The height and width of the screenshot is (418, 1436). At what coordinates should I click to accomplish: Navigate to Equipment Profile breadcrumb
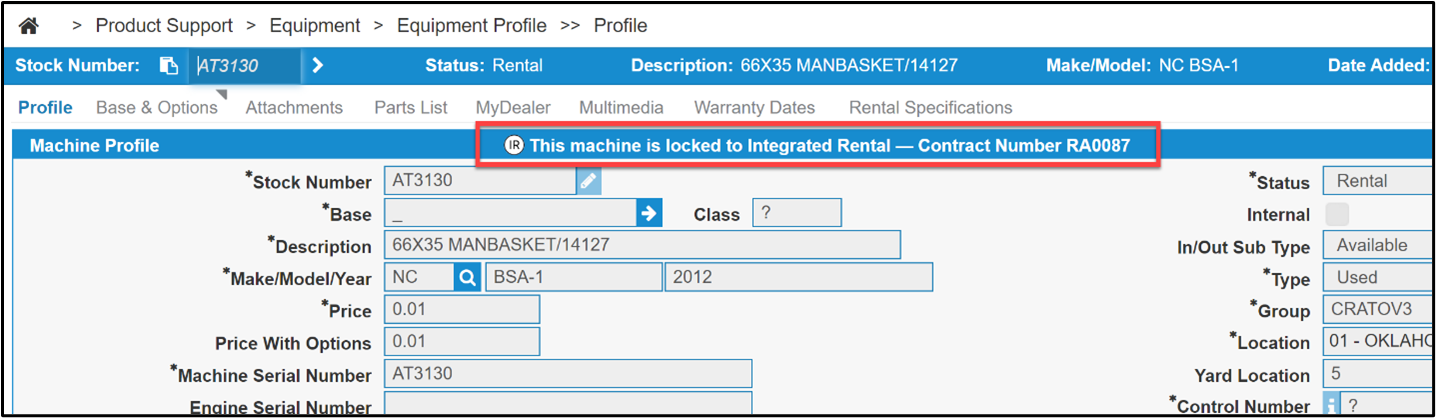tap(472, 25)
